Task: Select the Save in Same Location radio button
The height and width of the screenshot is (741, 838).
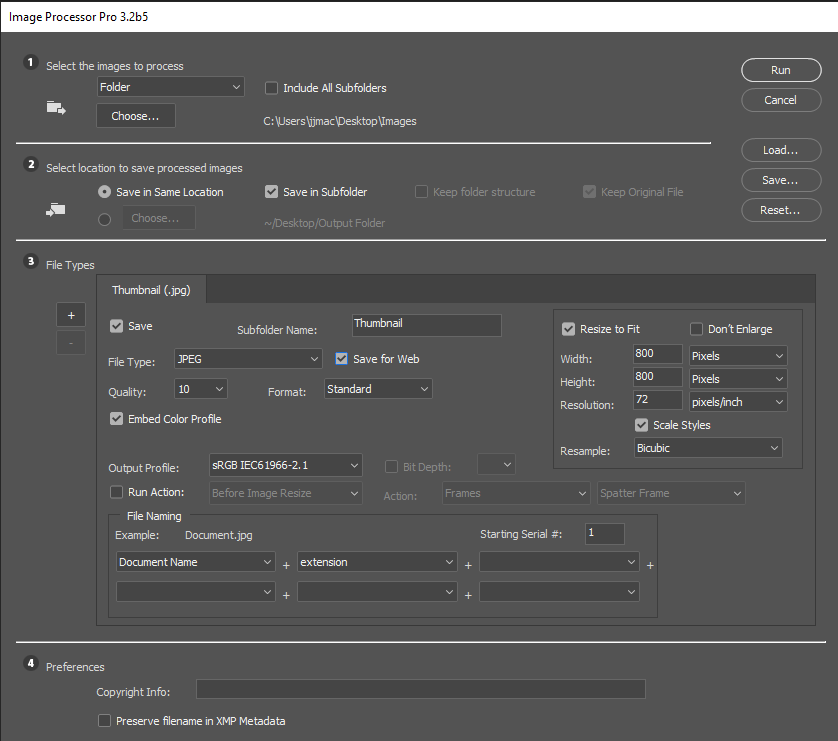Action: [105, 192]
